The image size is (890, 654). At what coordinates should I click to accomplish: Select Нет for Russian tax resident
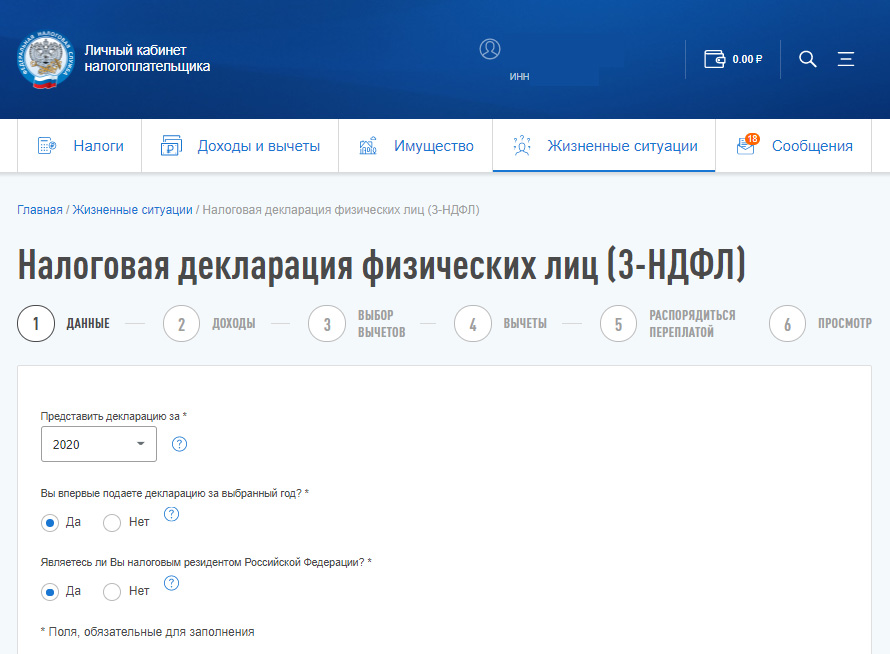click(112, 592)
